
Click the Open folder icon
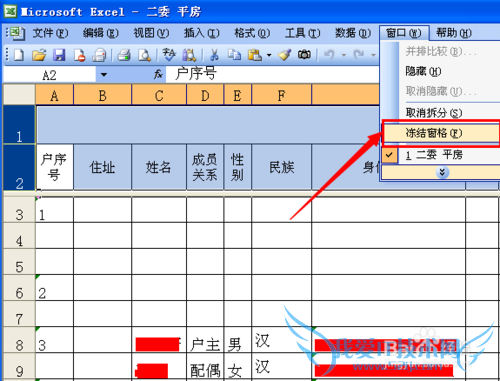[39, 55]
